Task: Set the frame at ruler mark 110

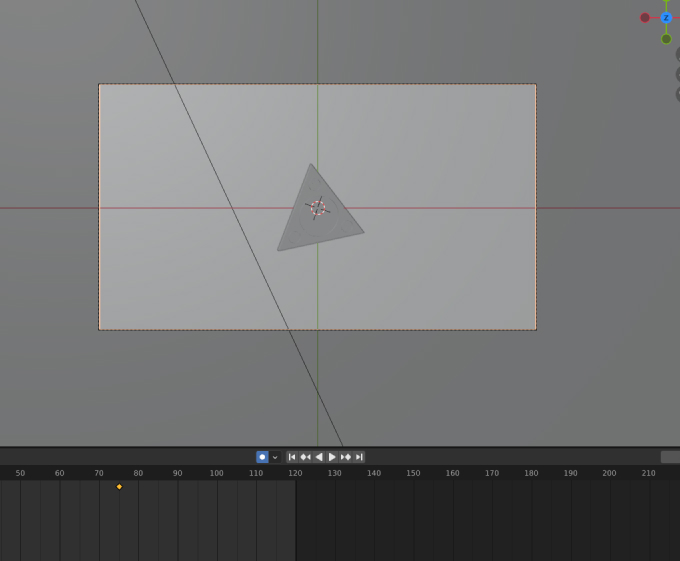Action: 256,473
